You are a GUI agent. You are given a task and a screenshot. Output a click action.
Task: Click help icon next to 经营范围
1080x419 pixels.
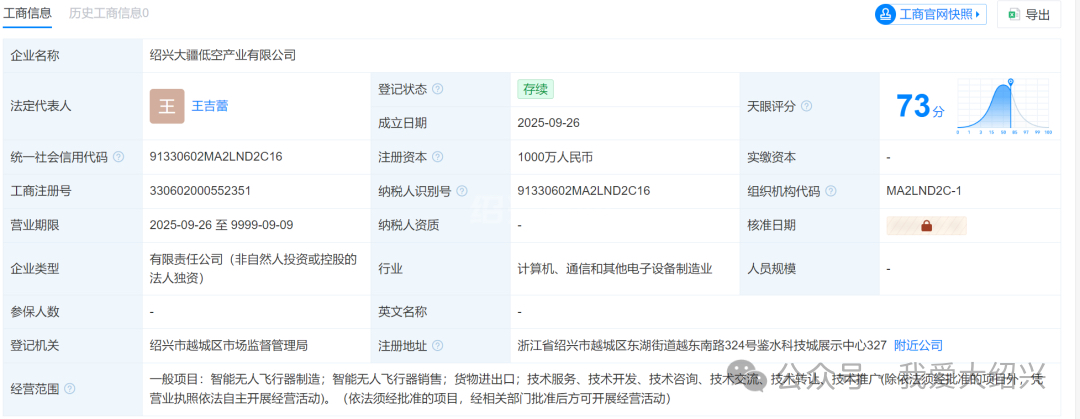click(x=70, y=388)
